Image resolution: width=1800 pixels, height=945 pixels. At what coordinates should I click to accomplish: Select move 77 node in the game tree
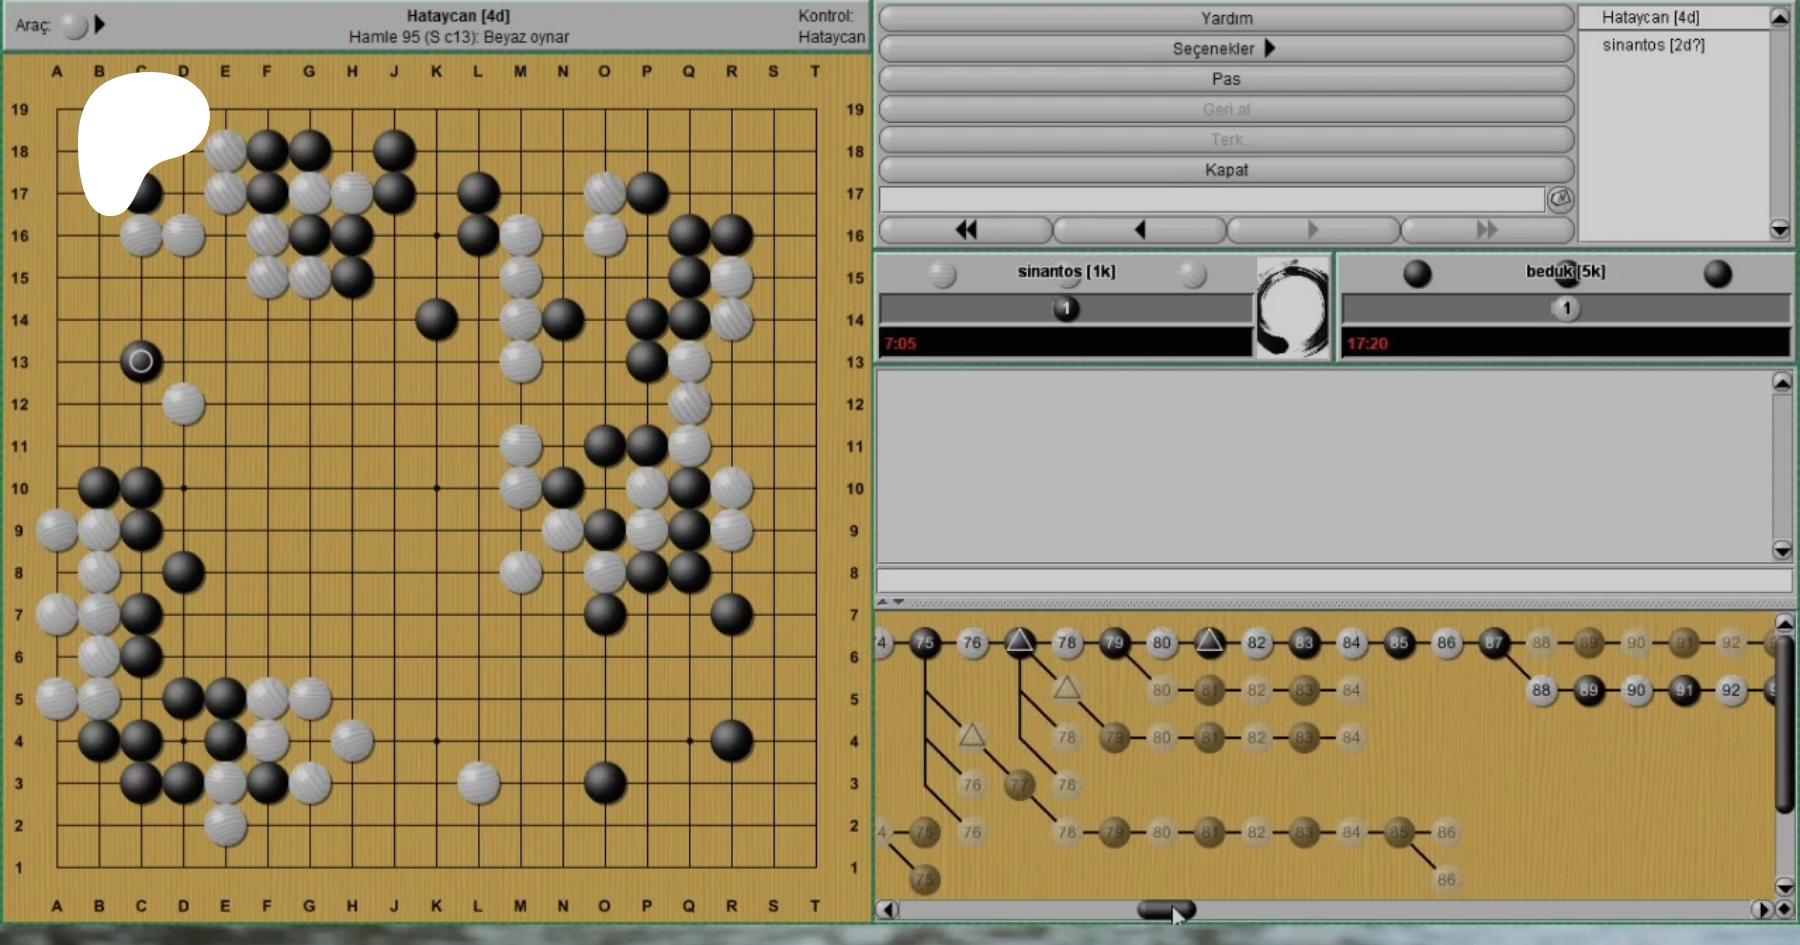[x=1019, y=785]
